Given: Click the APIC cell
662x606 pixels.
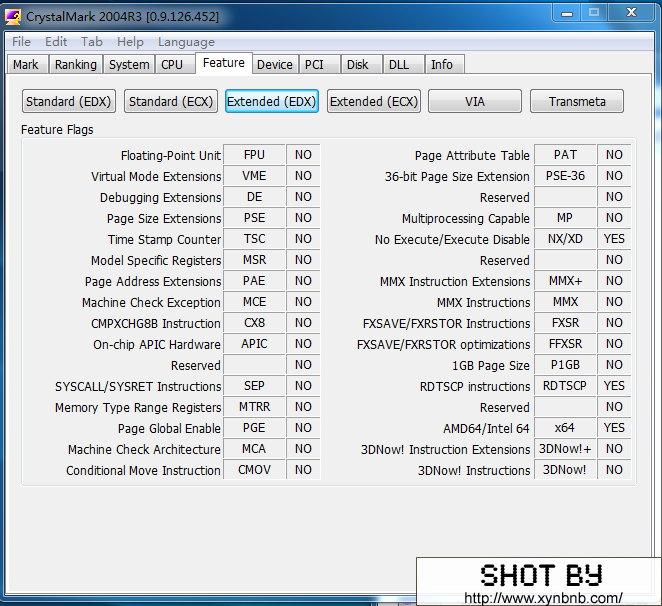Looking at the screenshot, I should tap(254, 344).
